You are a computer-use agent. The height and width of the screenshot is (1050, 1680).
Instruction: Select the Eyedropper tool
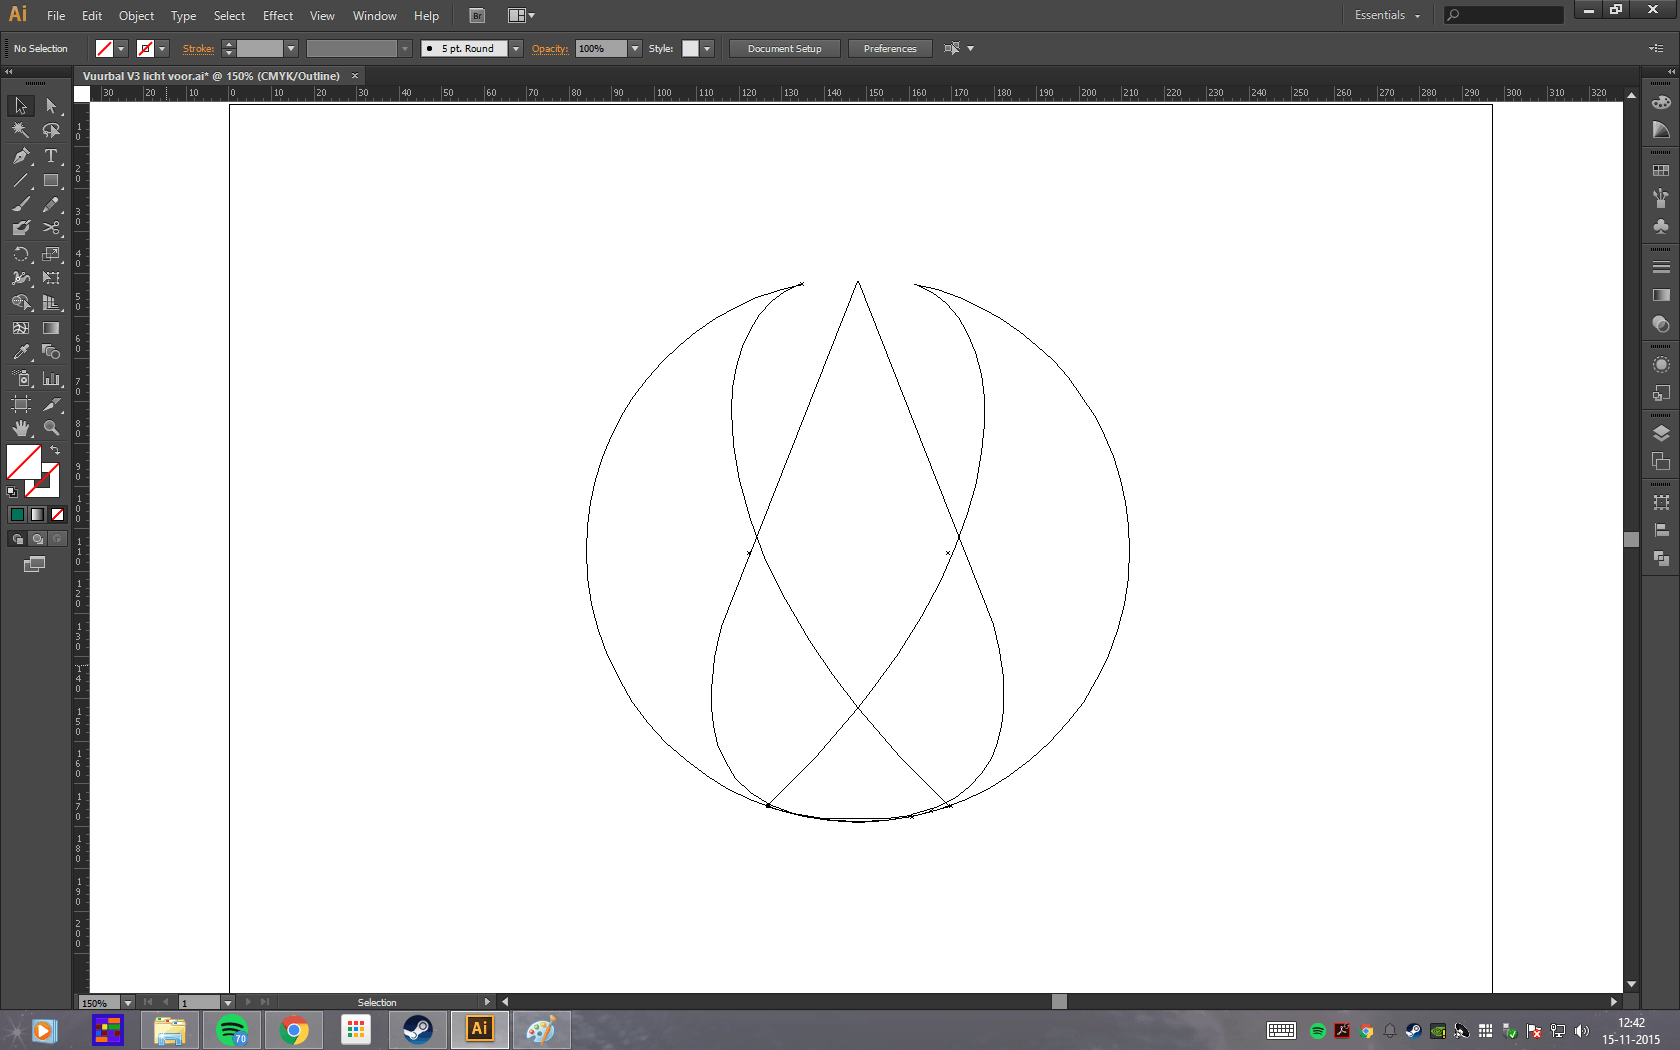tap(20, 352)
